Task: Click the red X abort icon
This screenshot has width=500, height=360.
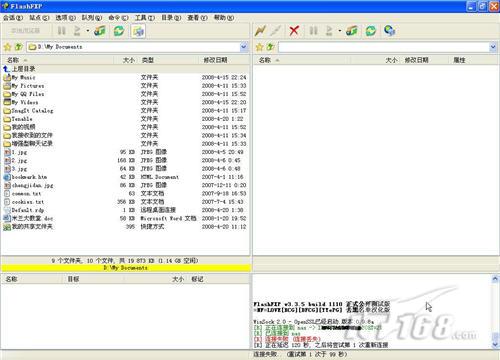Action: [294, 31]
